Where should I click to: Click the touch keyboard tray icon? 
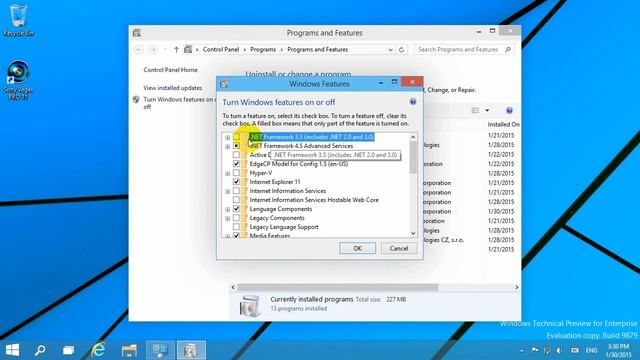(575, 350)
